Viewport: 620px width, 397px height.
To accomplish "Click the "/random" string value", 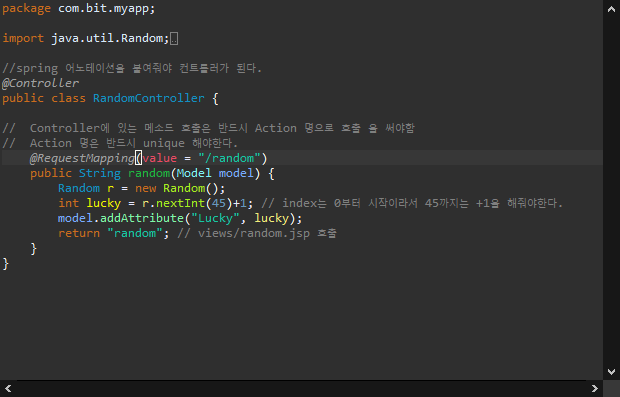I will coord(229,158).
